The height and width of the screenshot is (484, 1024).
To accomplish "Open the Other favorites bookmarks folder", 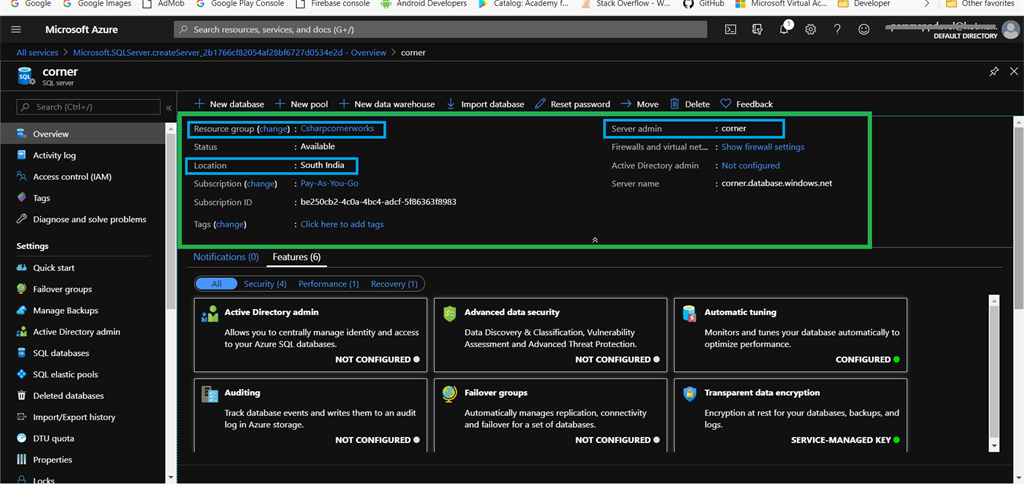I will tap(982, 4).
